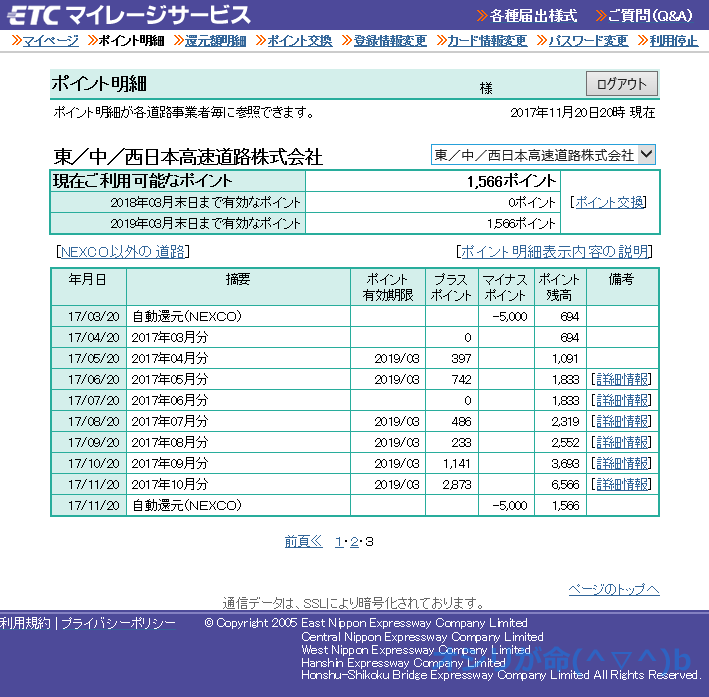The image size is (709, 697).
Task: Open 利用停止 navigation link
Action: pos(674,41)
